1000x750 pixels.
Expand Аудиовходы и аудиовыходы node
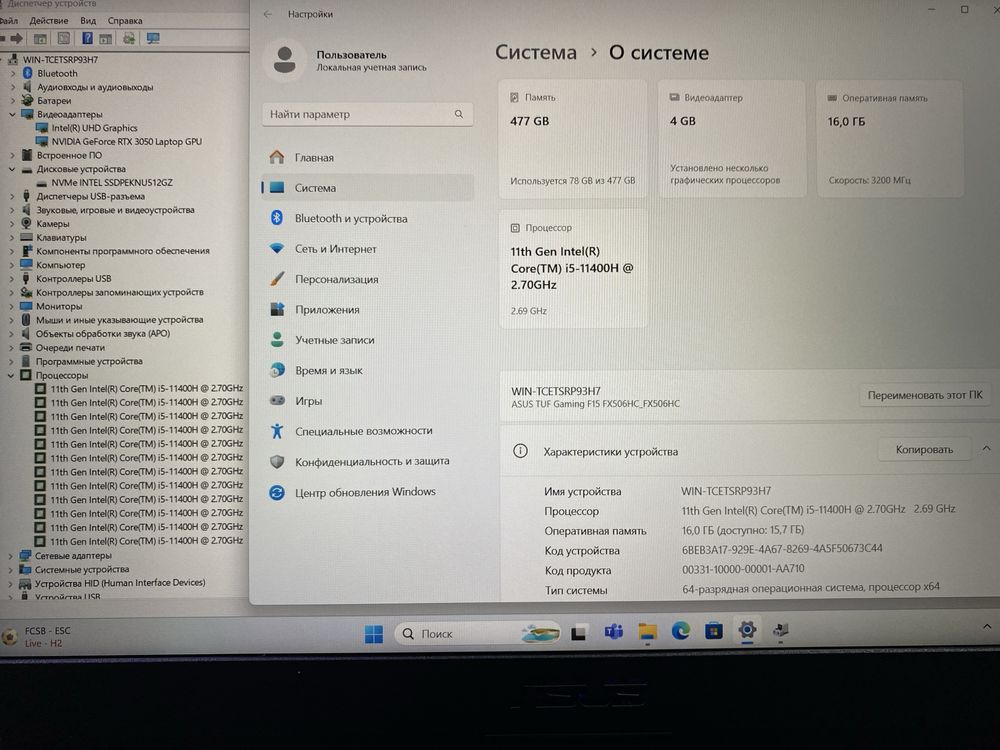pyautogui.click(x=12, y=87)
